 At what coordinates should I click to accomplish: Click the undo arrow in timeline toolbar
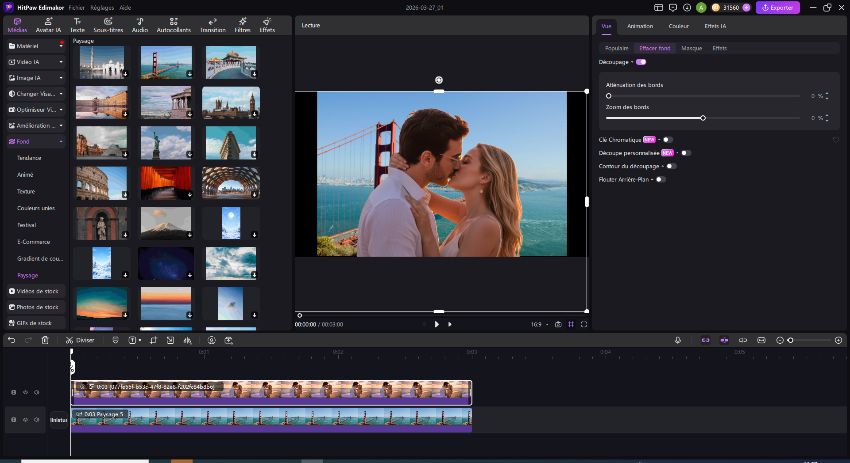coord(11,340)
